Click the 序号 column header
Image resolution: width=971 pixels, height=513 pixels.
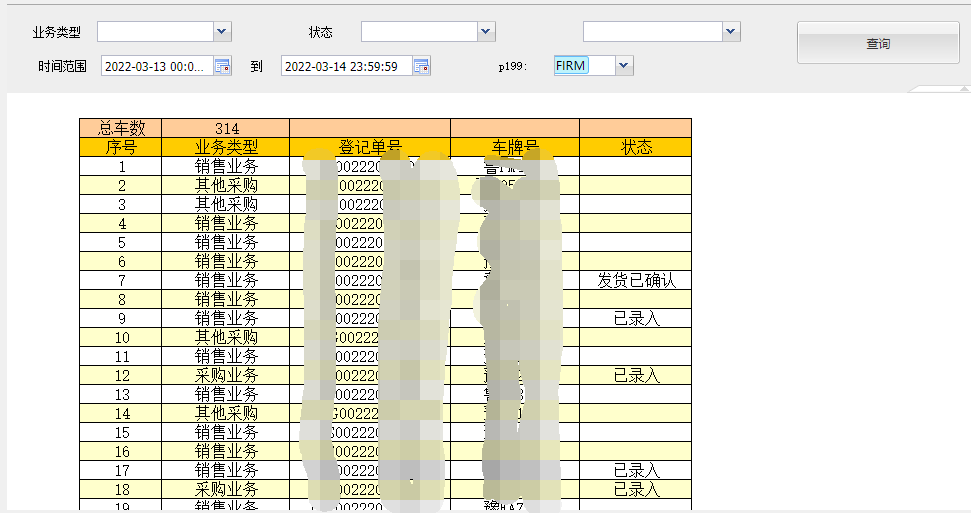point(121,147)
